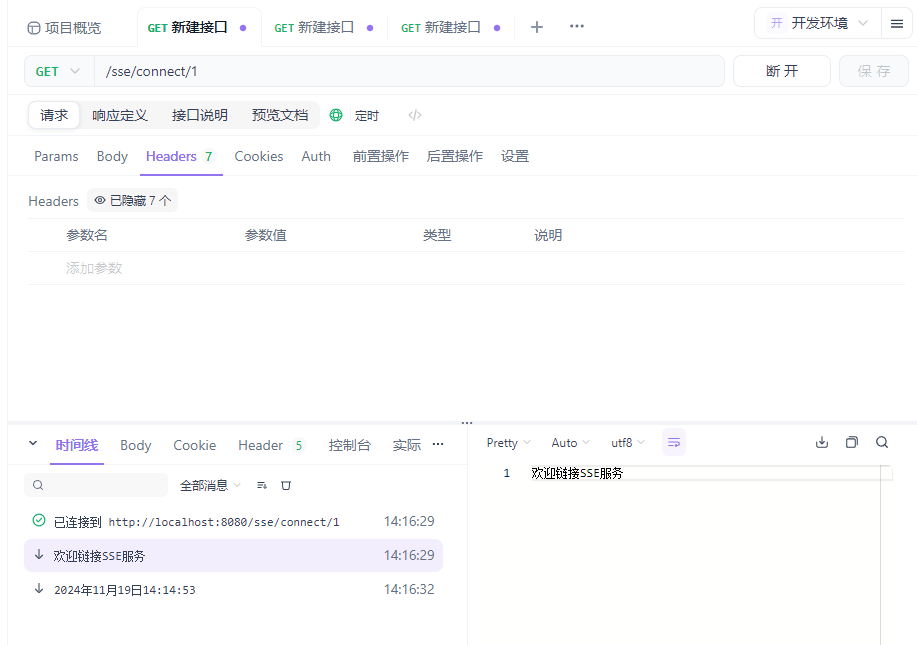Toggle word wrap in response viewer
Viewport: 917px width, 645px height.
674,442
